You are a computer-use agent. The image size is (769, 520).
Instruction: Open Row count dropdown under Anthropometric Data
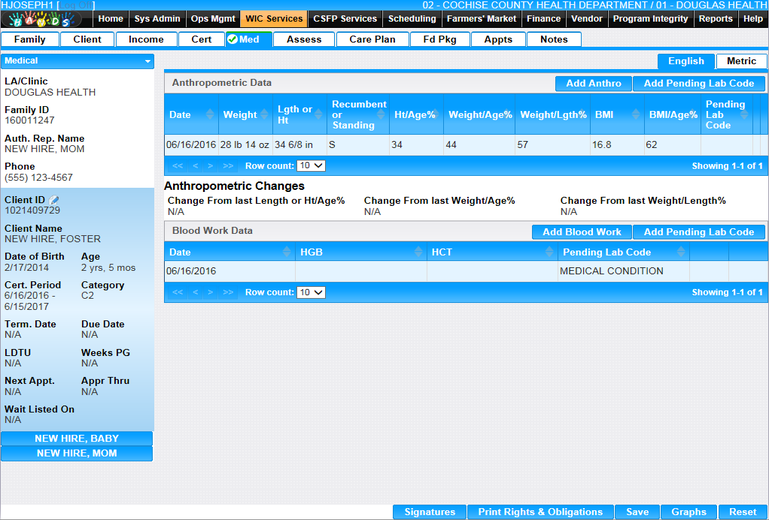tap(311, 166)
